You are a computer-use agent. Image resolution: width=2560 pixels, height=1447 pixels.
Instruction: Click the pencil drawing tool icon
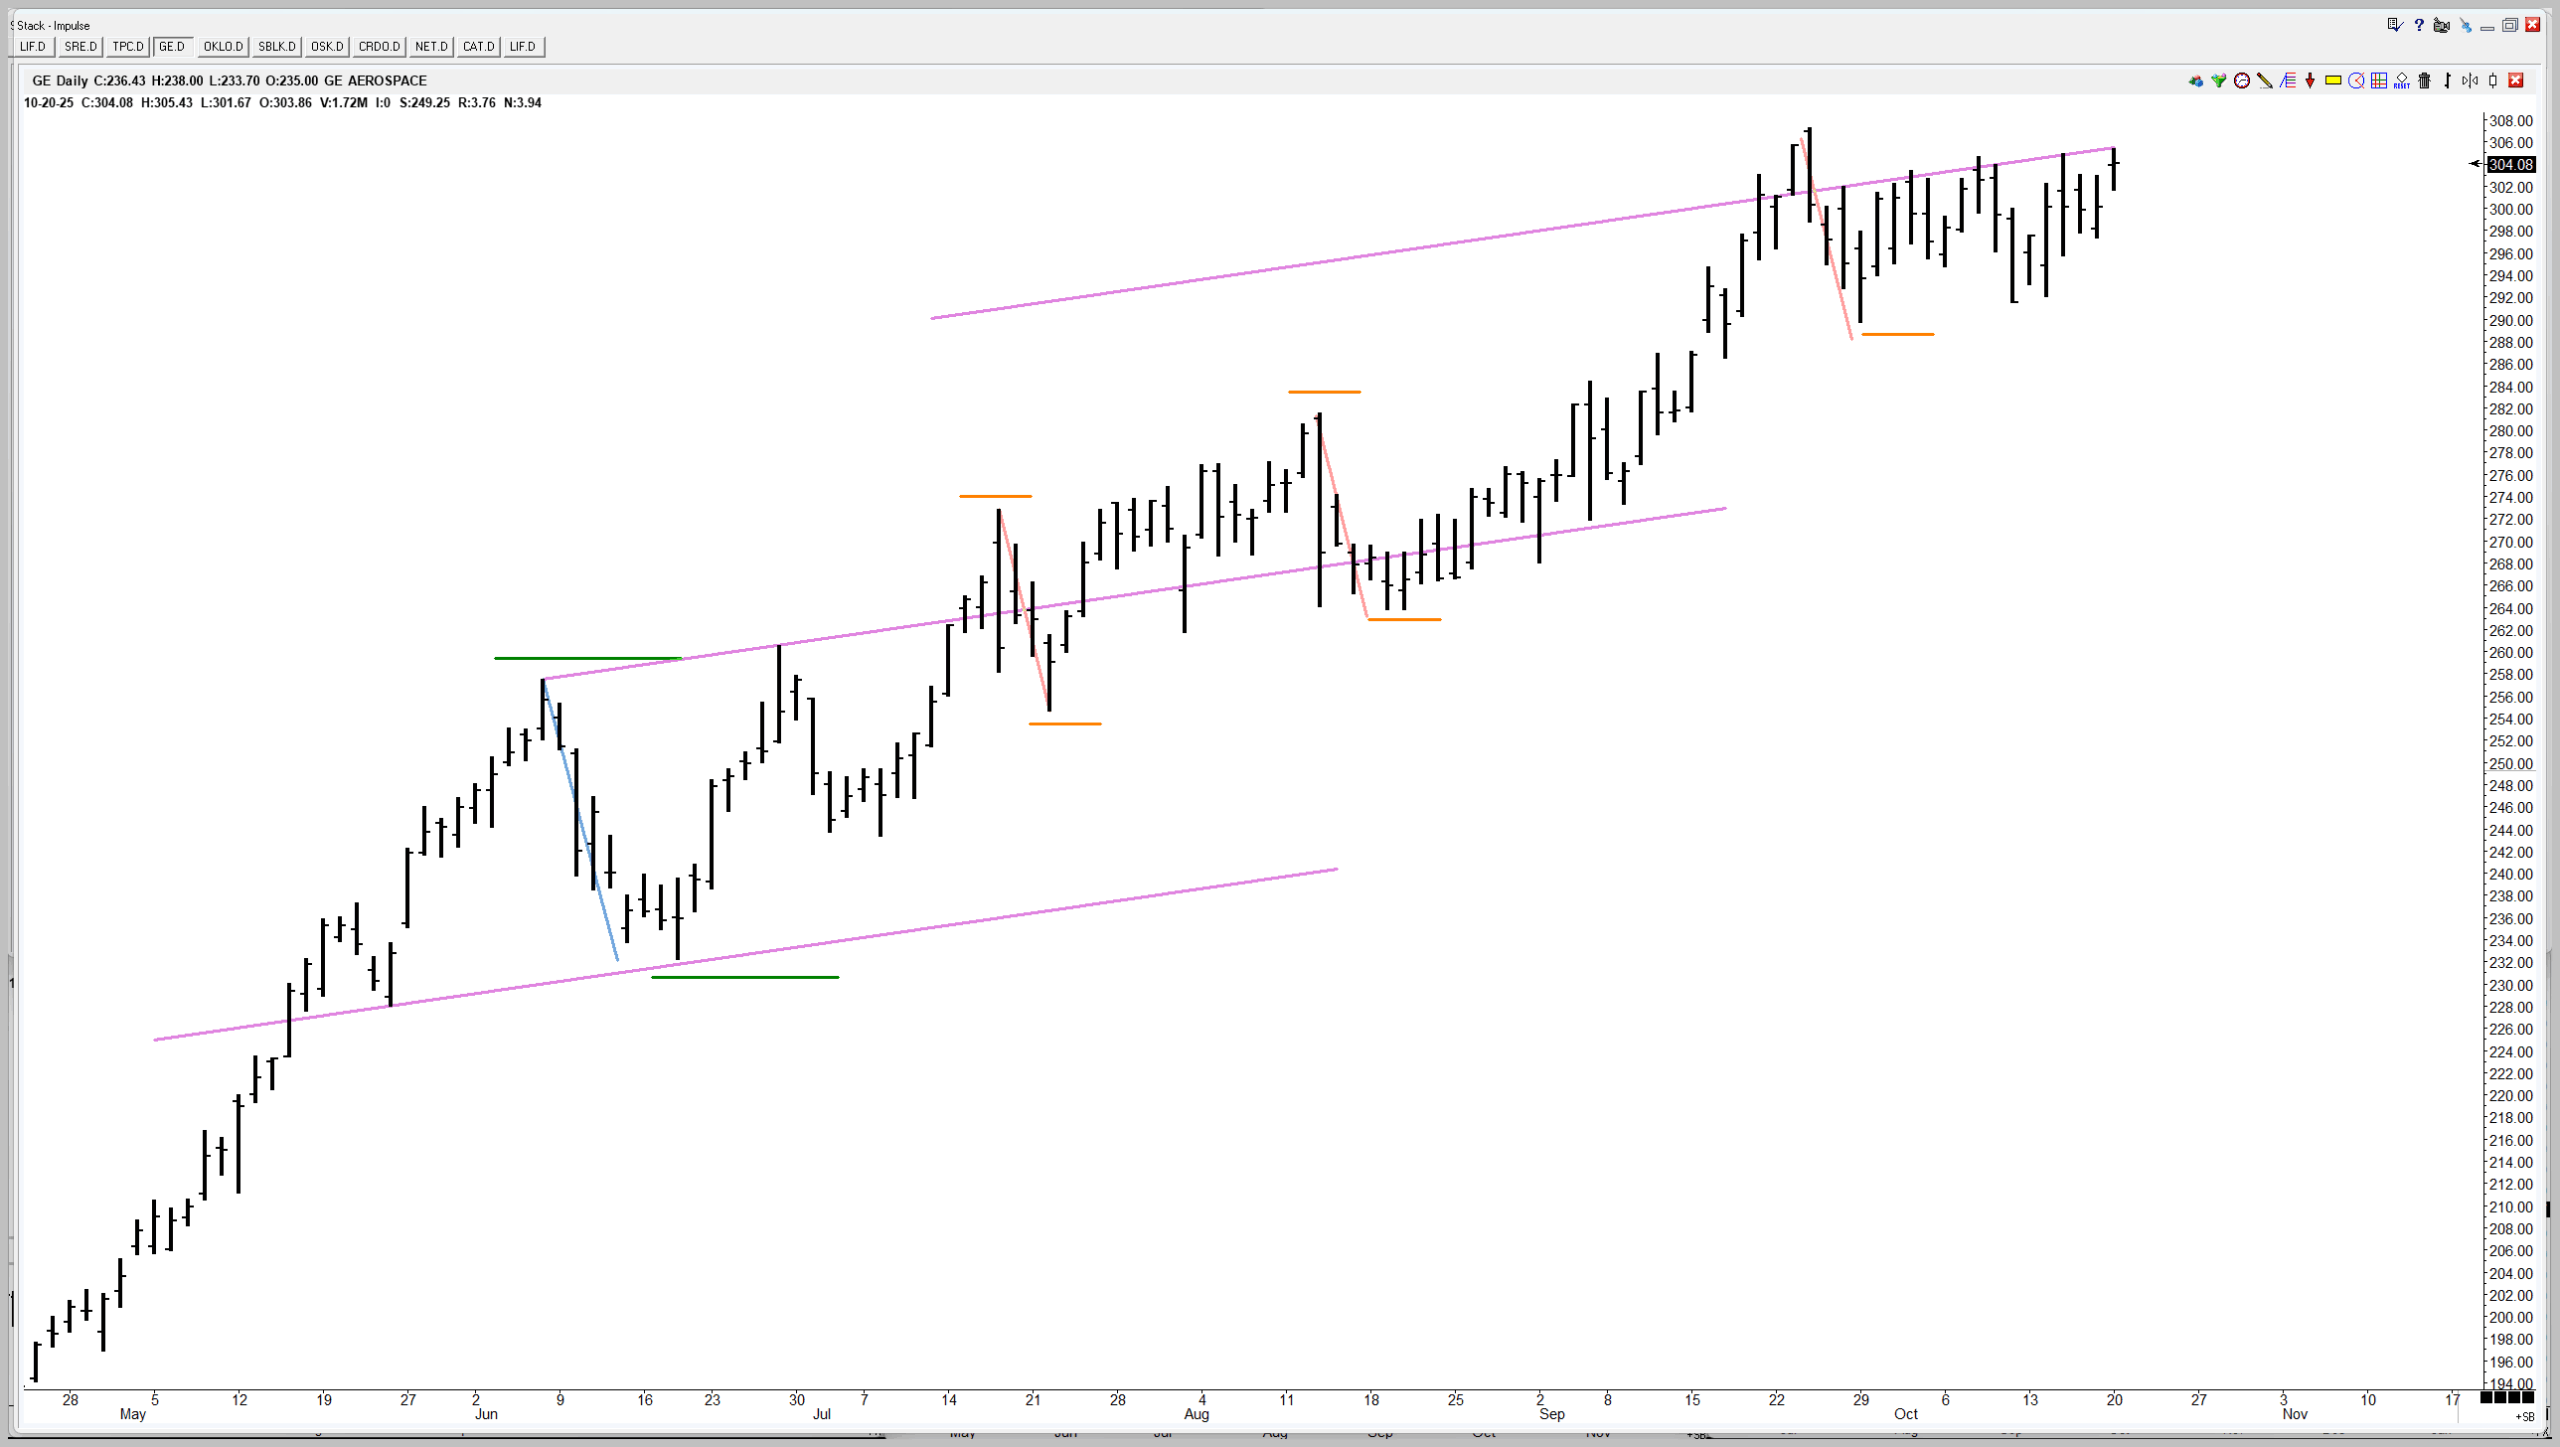click(2265, 81)
